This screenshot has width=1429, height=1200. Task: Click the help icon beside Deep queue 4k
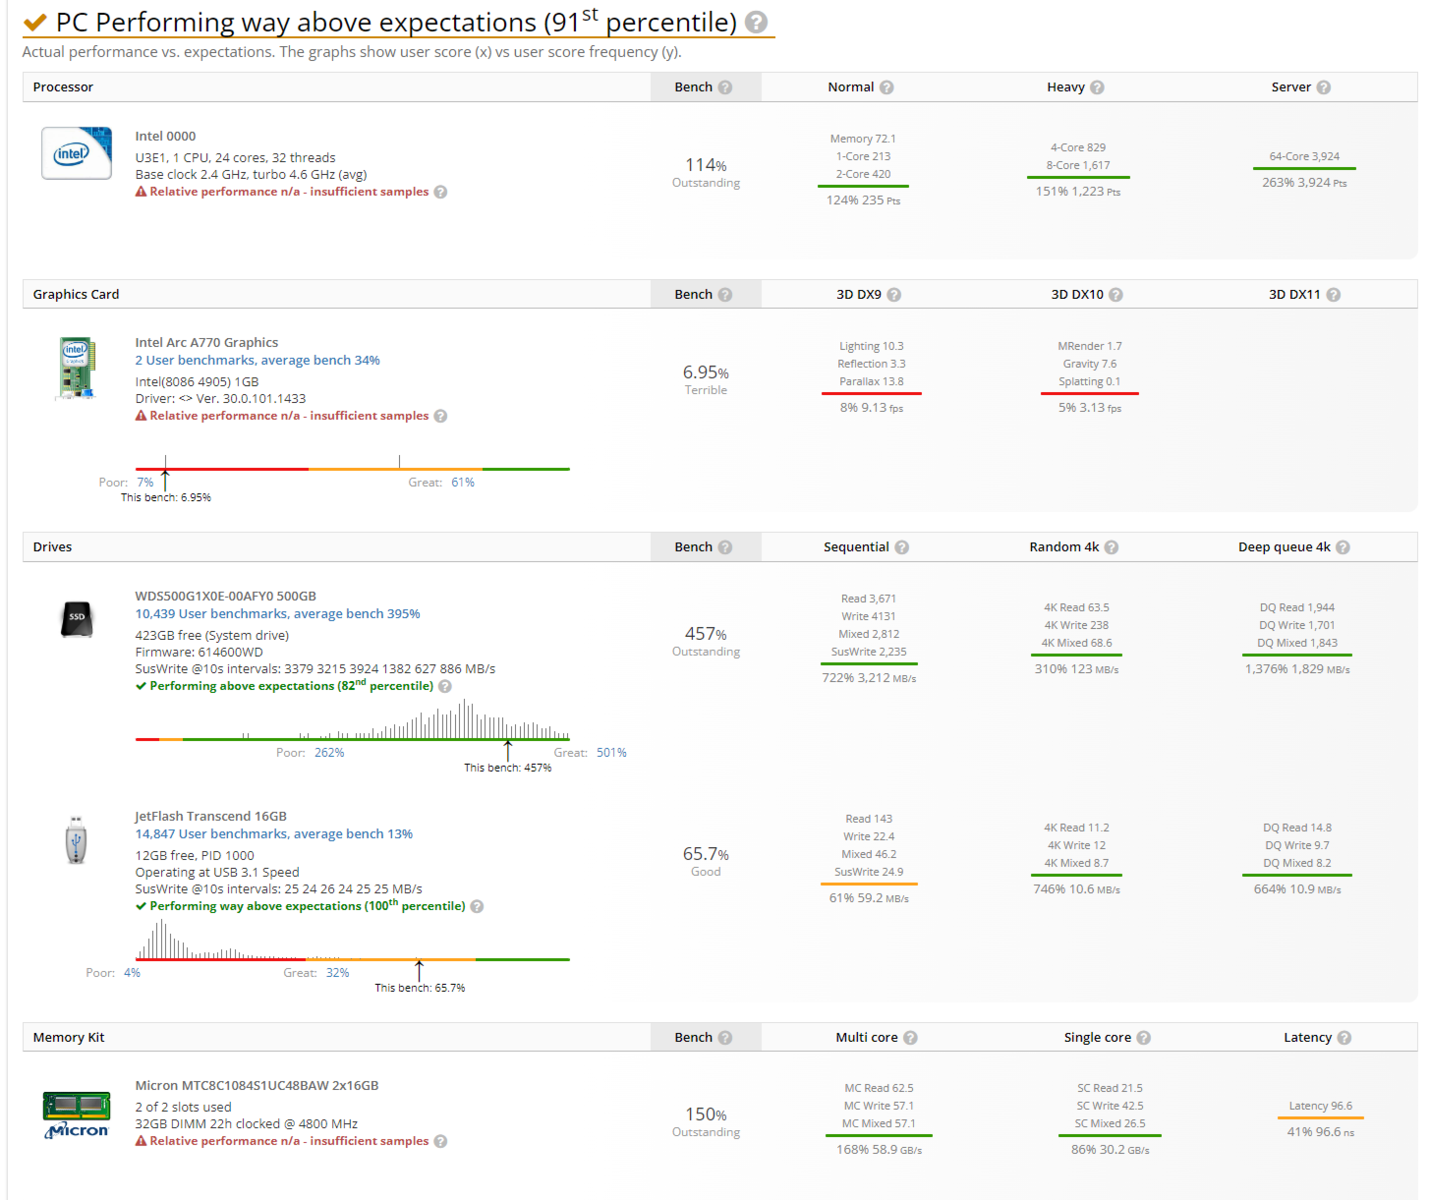tap(1343, 547)
